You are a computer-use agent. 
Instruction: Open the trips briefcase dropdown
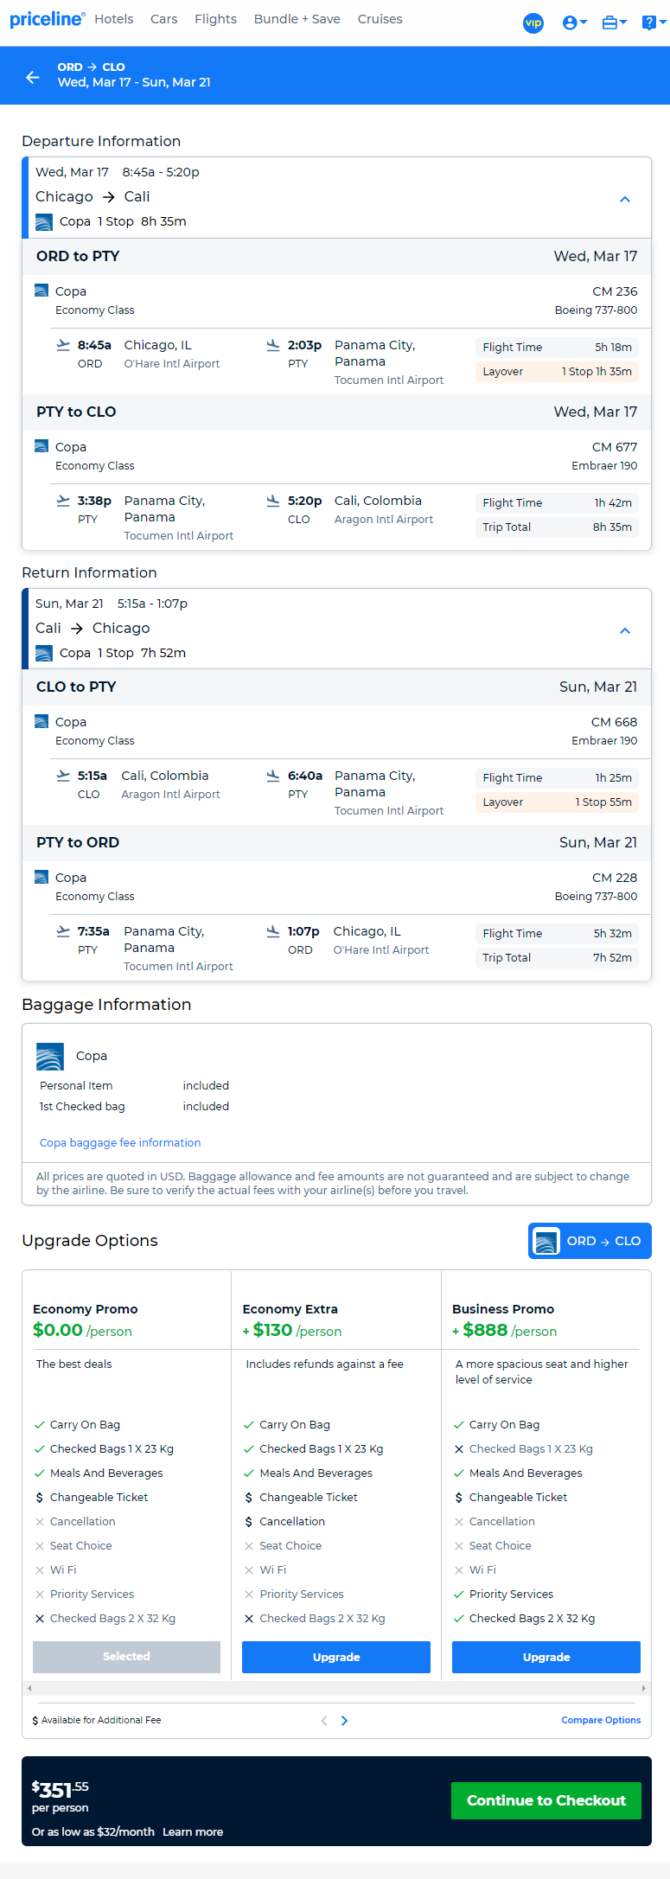(614, 22)
